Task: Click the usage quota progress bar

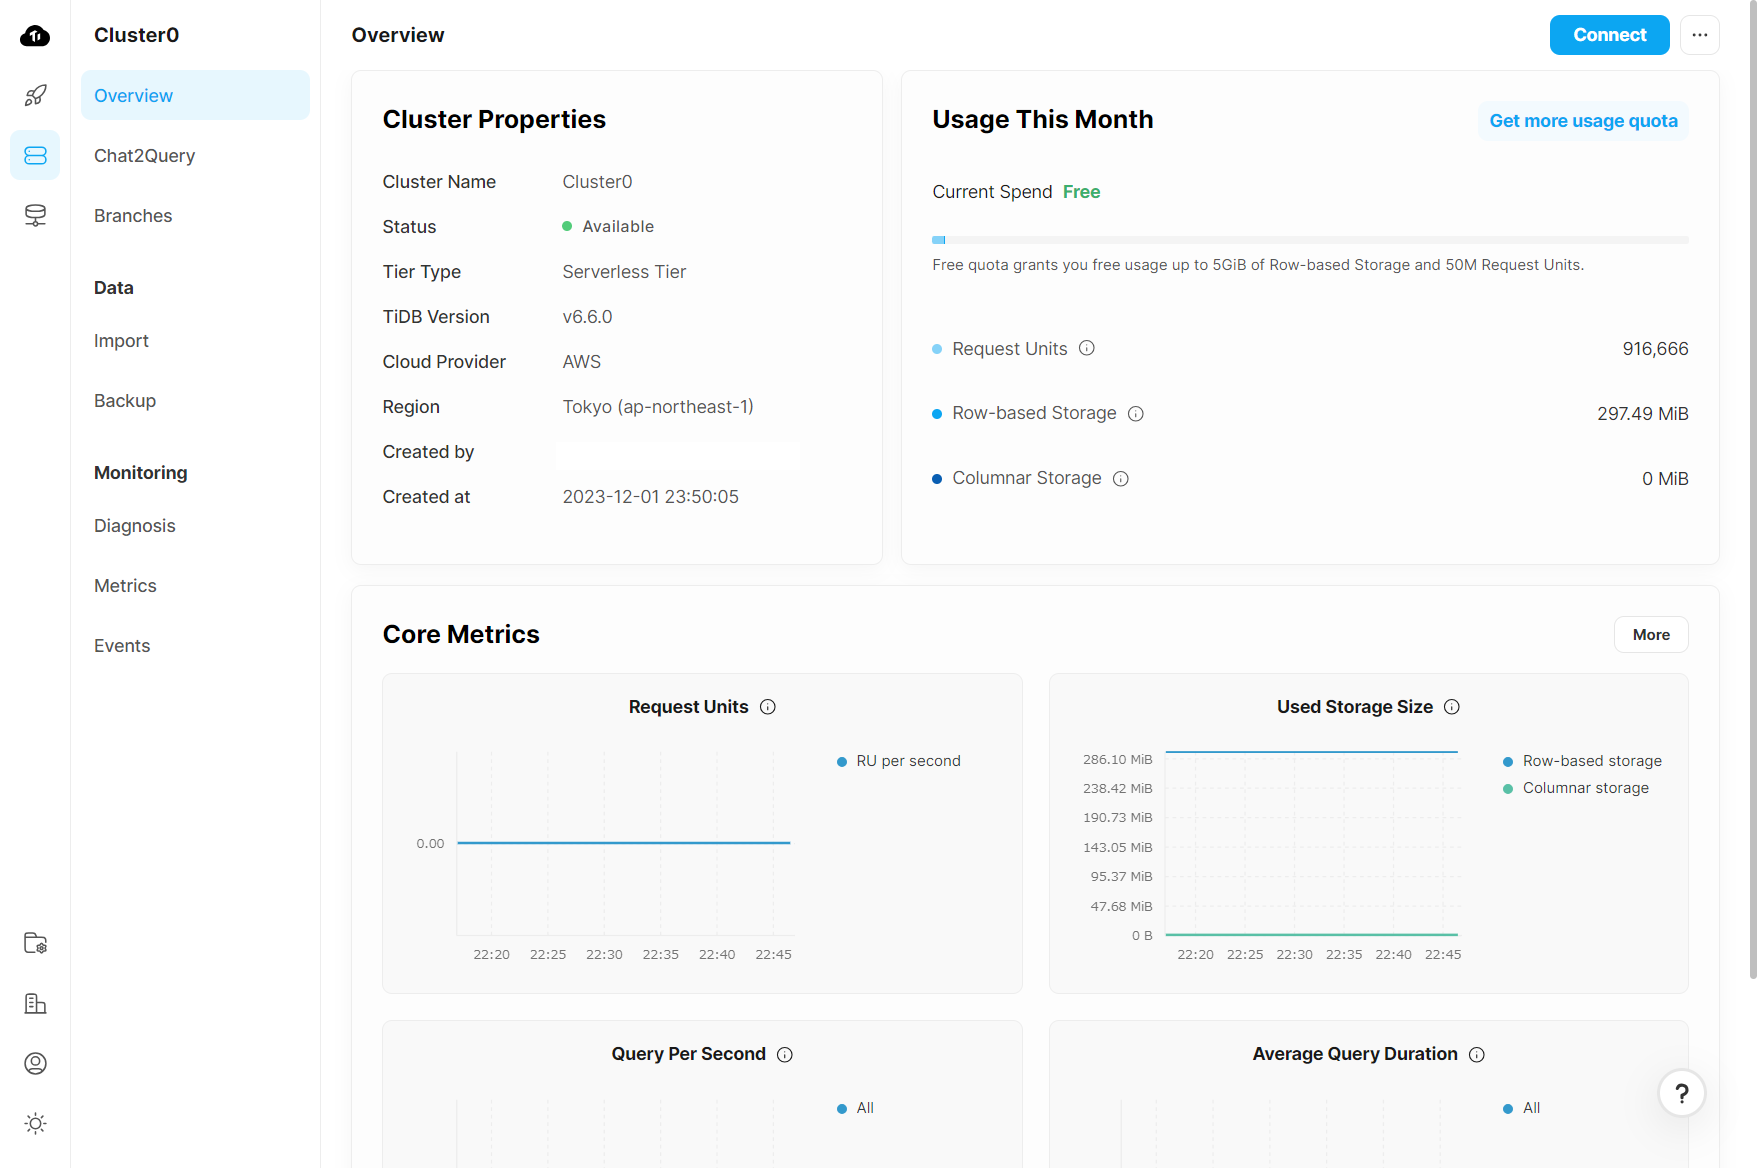Action: point(1310,240)
